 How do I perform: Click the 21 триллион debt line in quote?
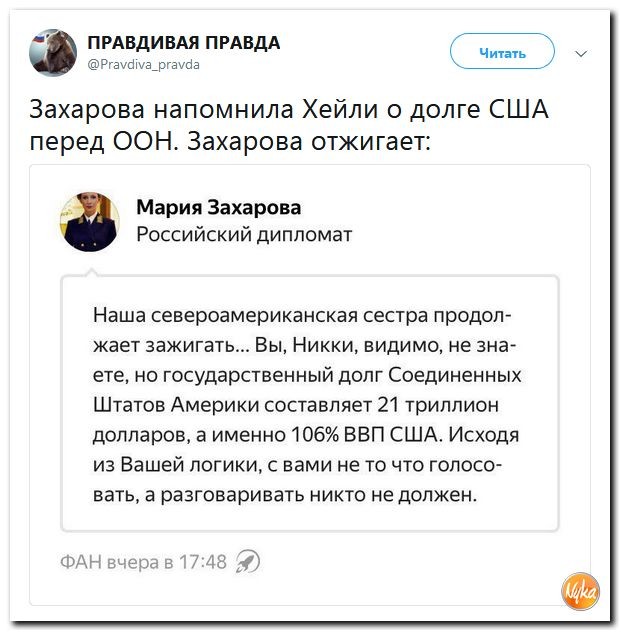pos(308,405)
